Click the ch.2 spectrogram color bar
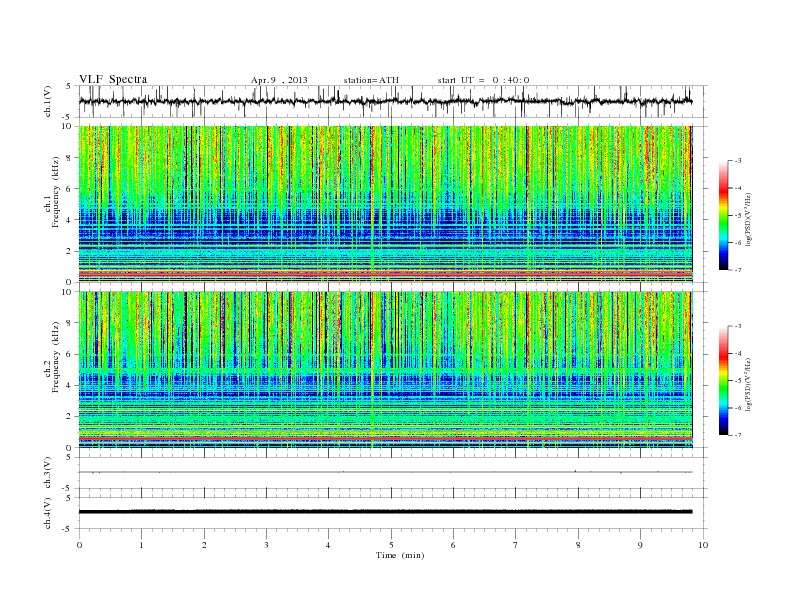Viewport: 792px width, 612px height. 723,381
